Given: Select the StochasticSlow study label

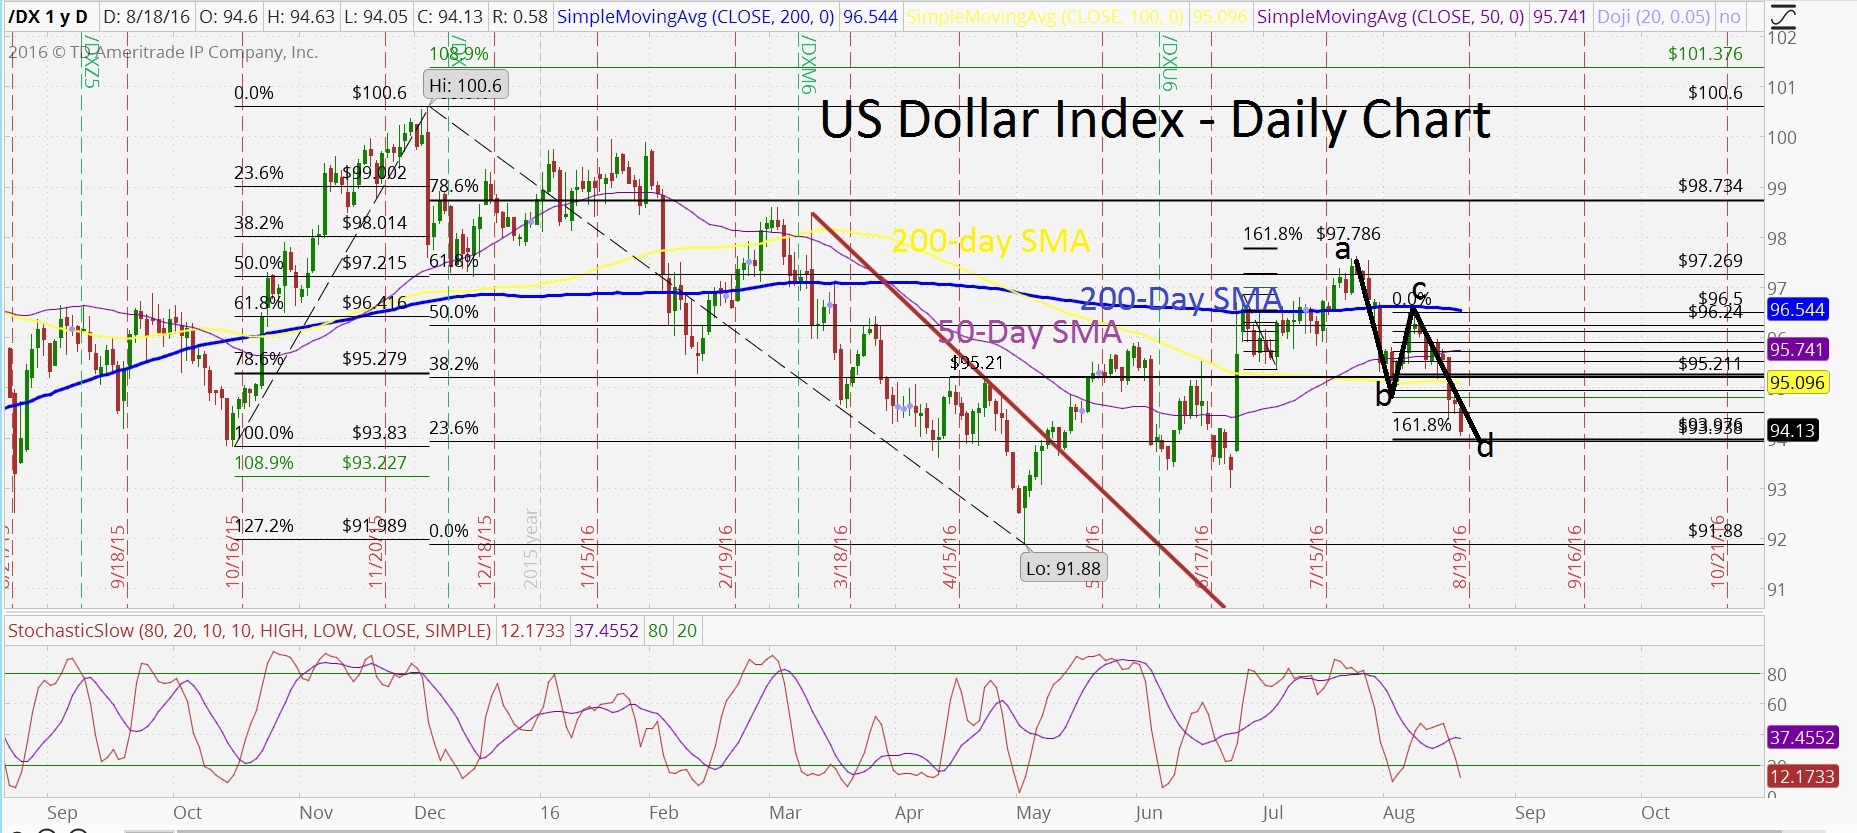Looking at the screenshot, I should (x=249, y=631).
